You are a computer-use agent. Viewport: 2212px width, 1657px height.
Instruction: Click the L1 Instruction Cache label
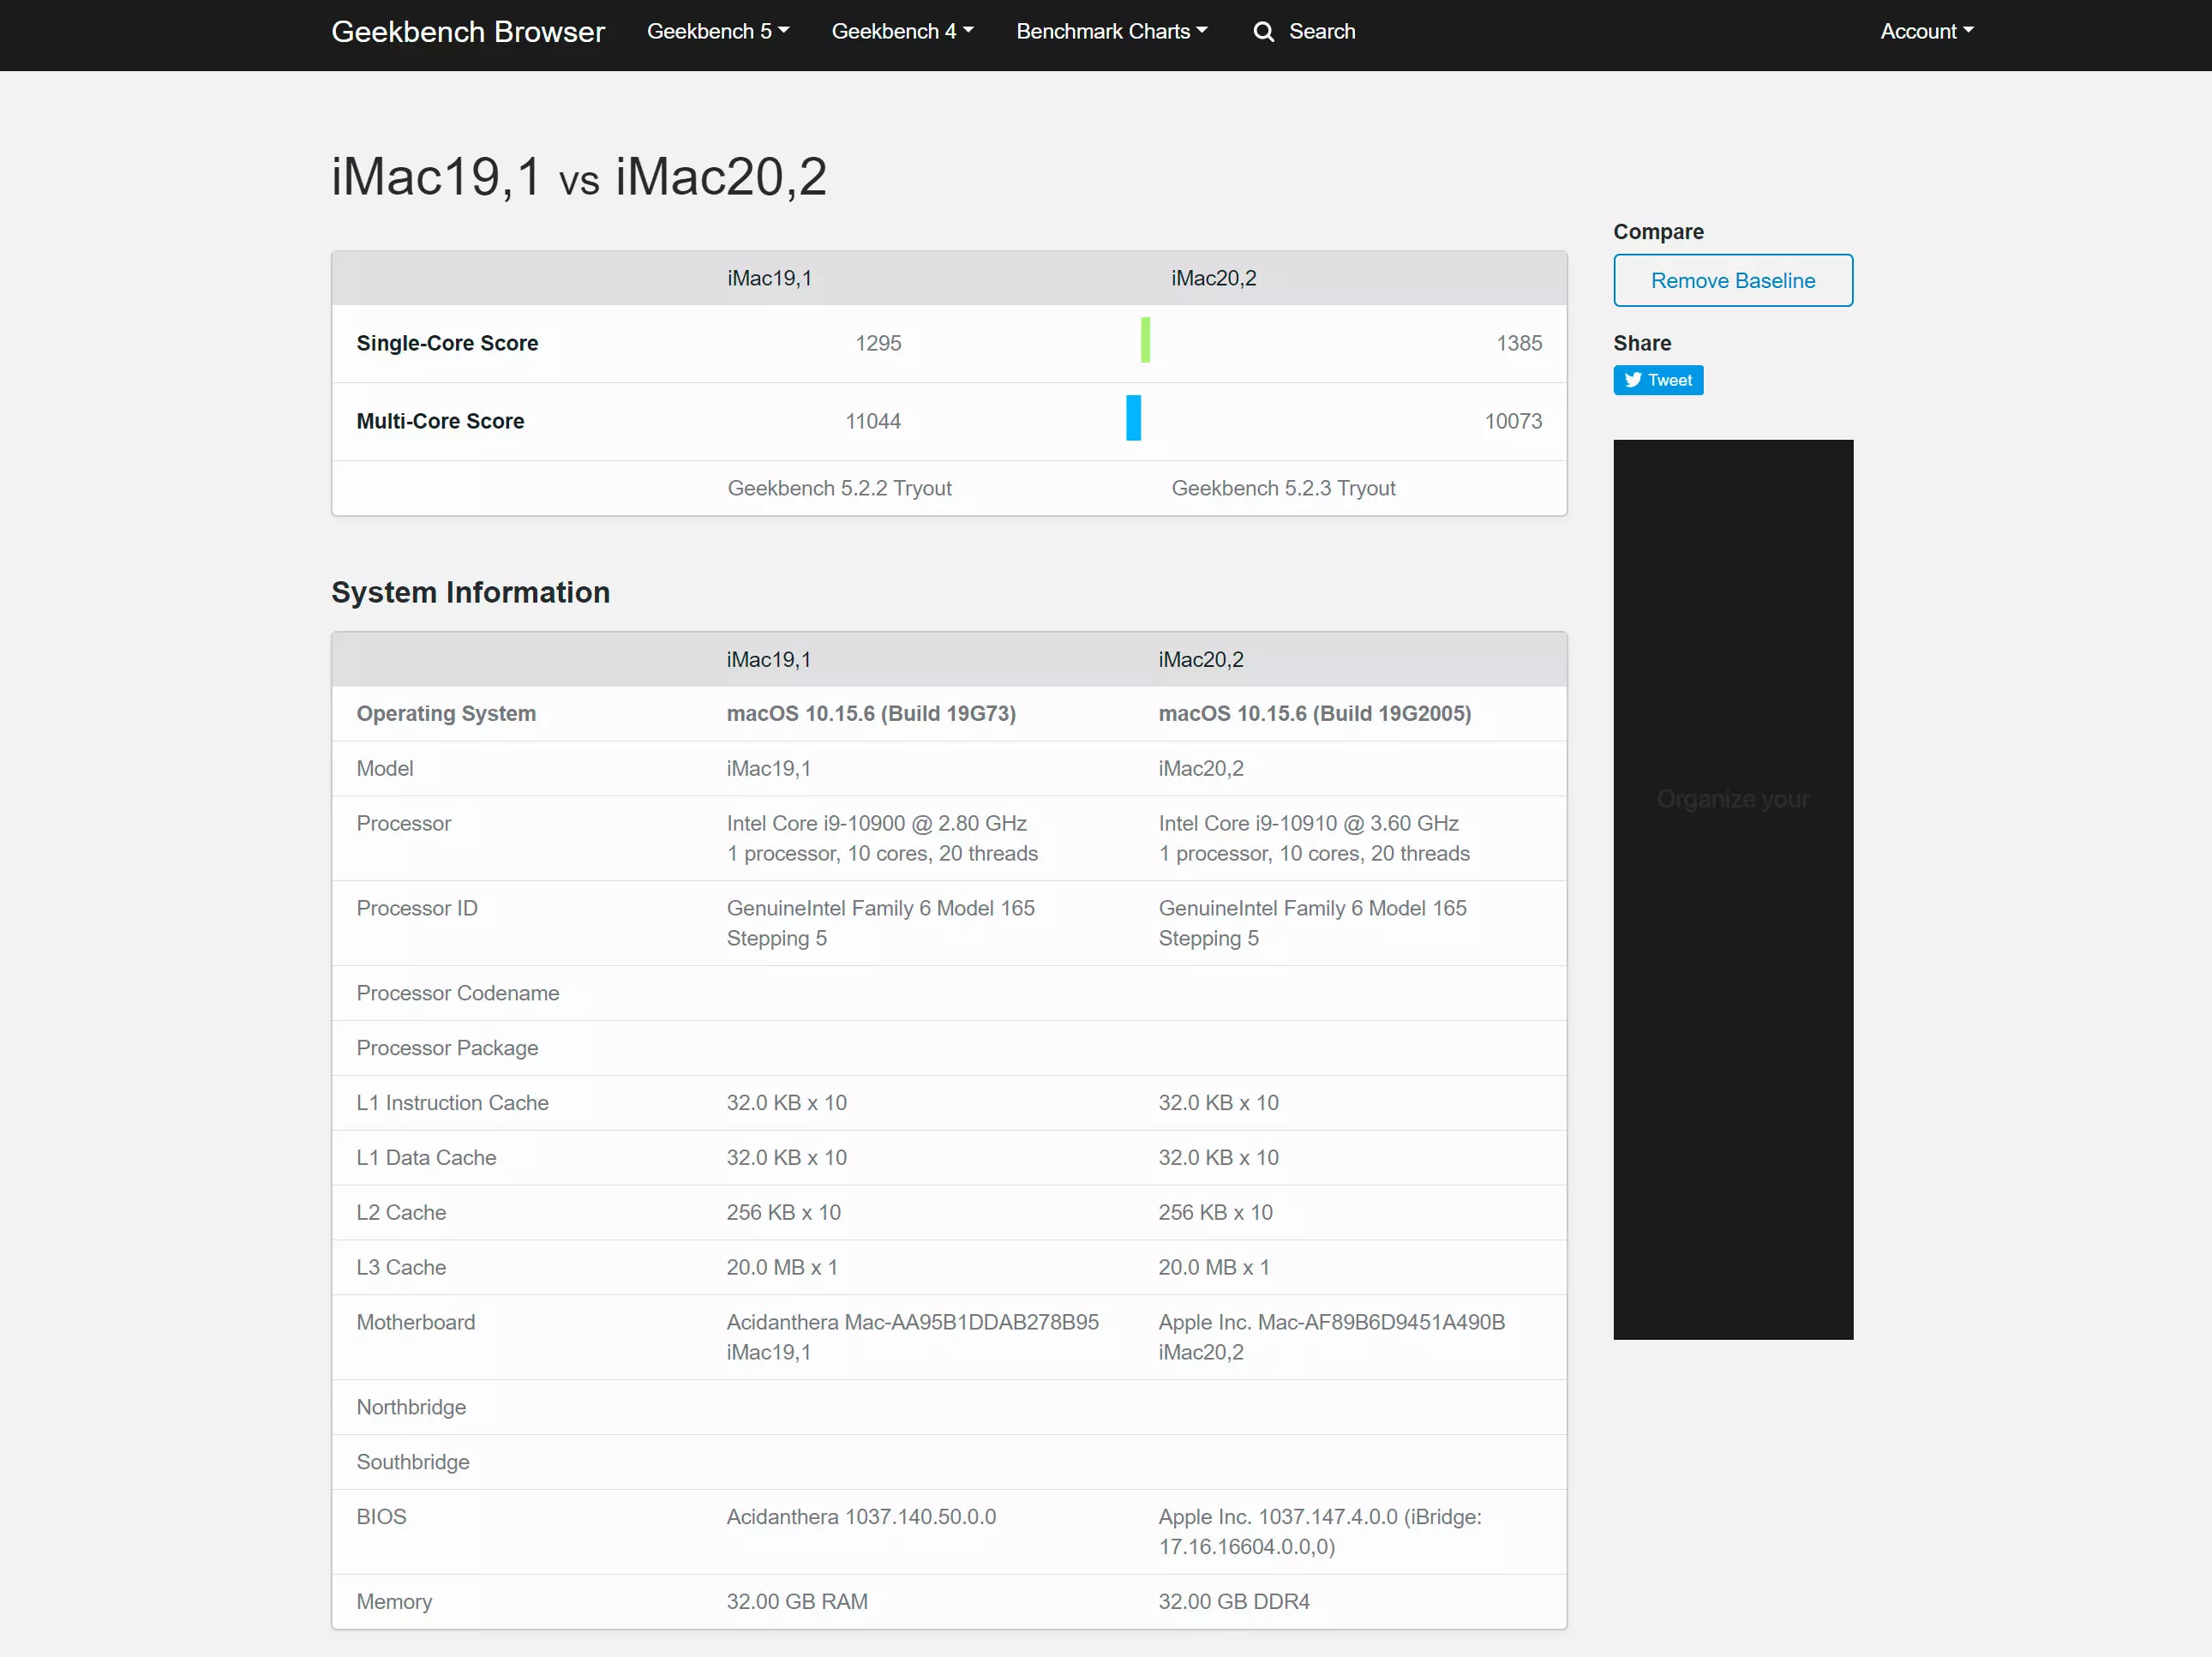(x=452, y=1102)
